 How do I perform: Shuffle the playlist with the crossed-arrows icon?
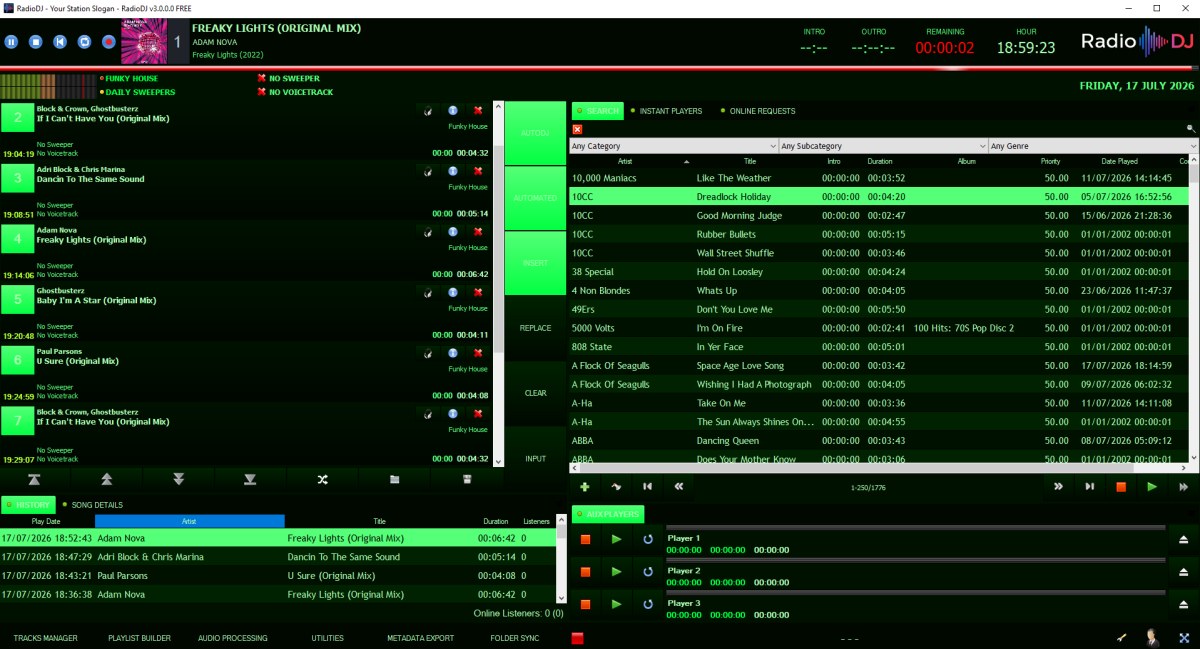click(x=322, y=480)
